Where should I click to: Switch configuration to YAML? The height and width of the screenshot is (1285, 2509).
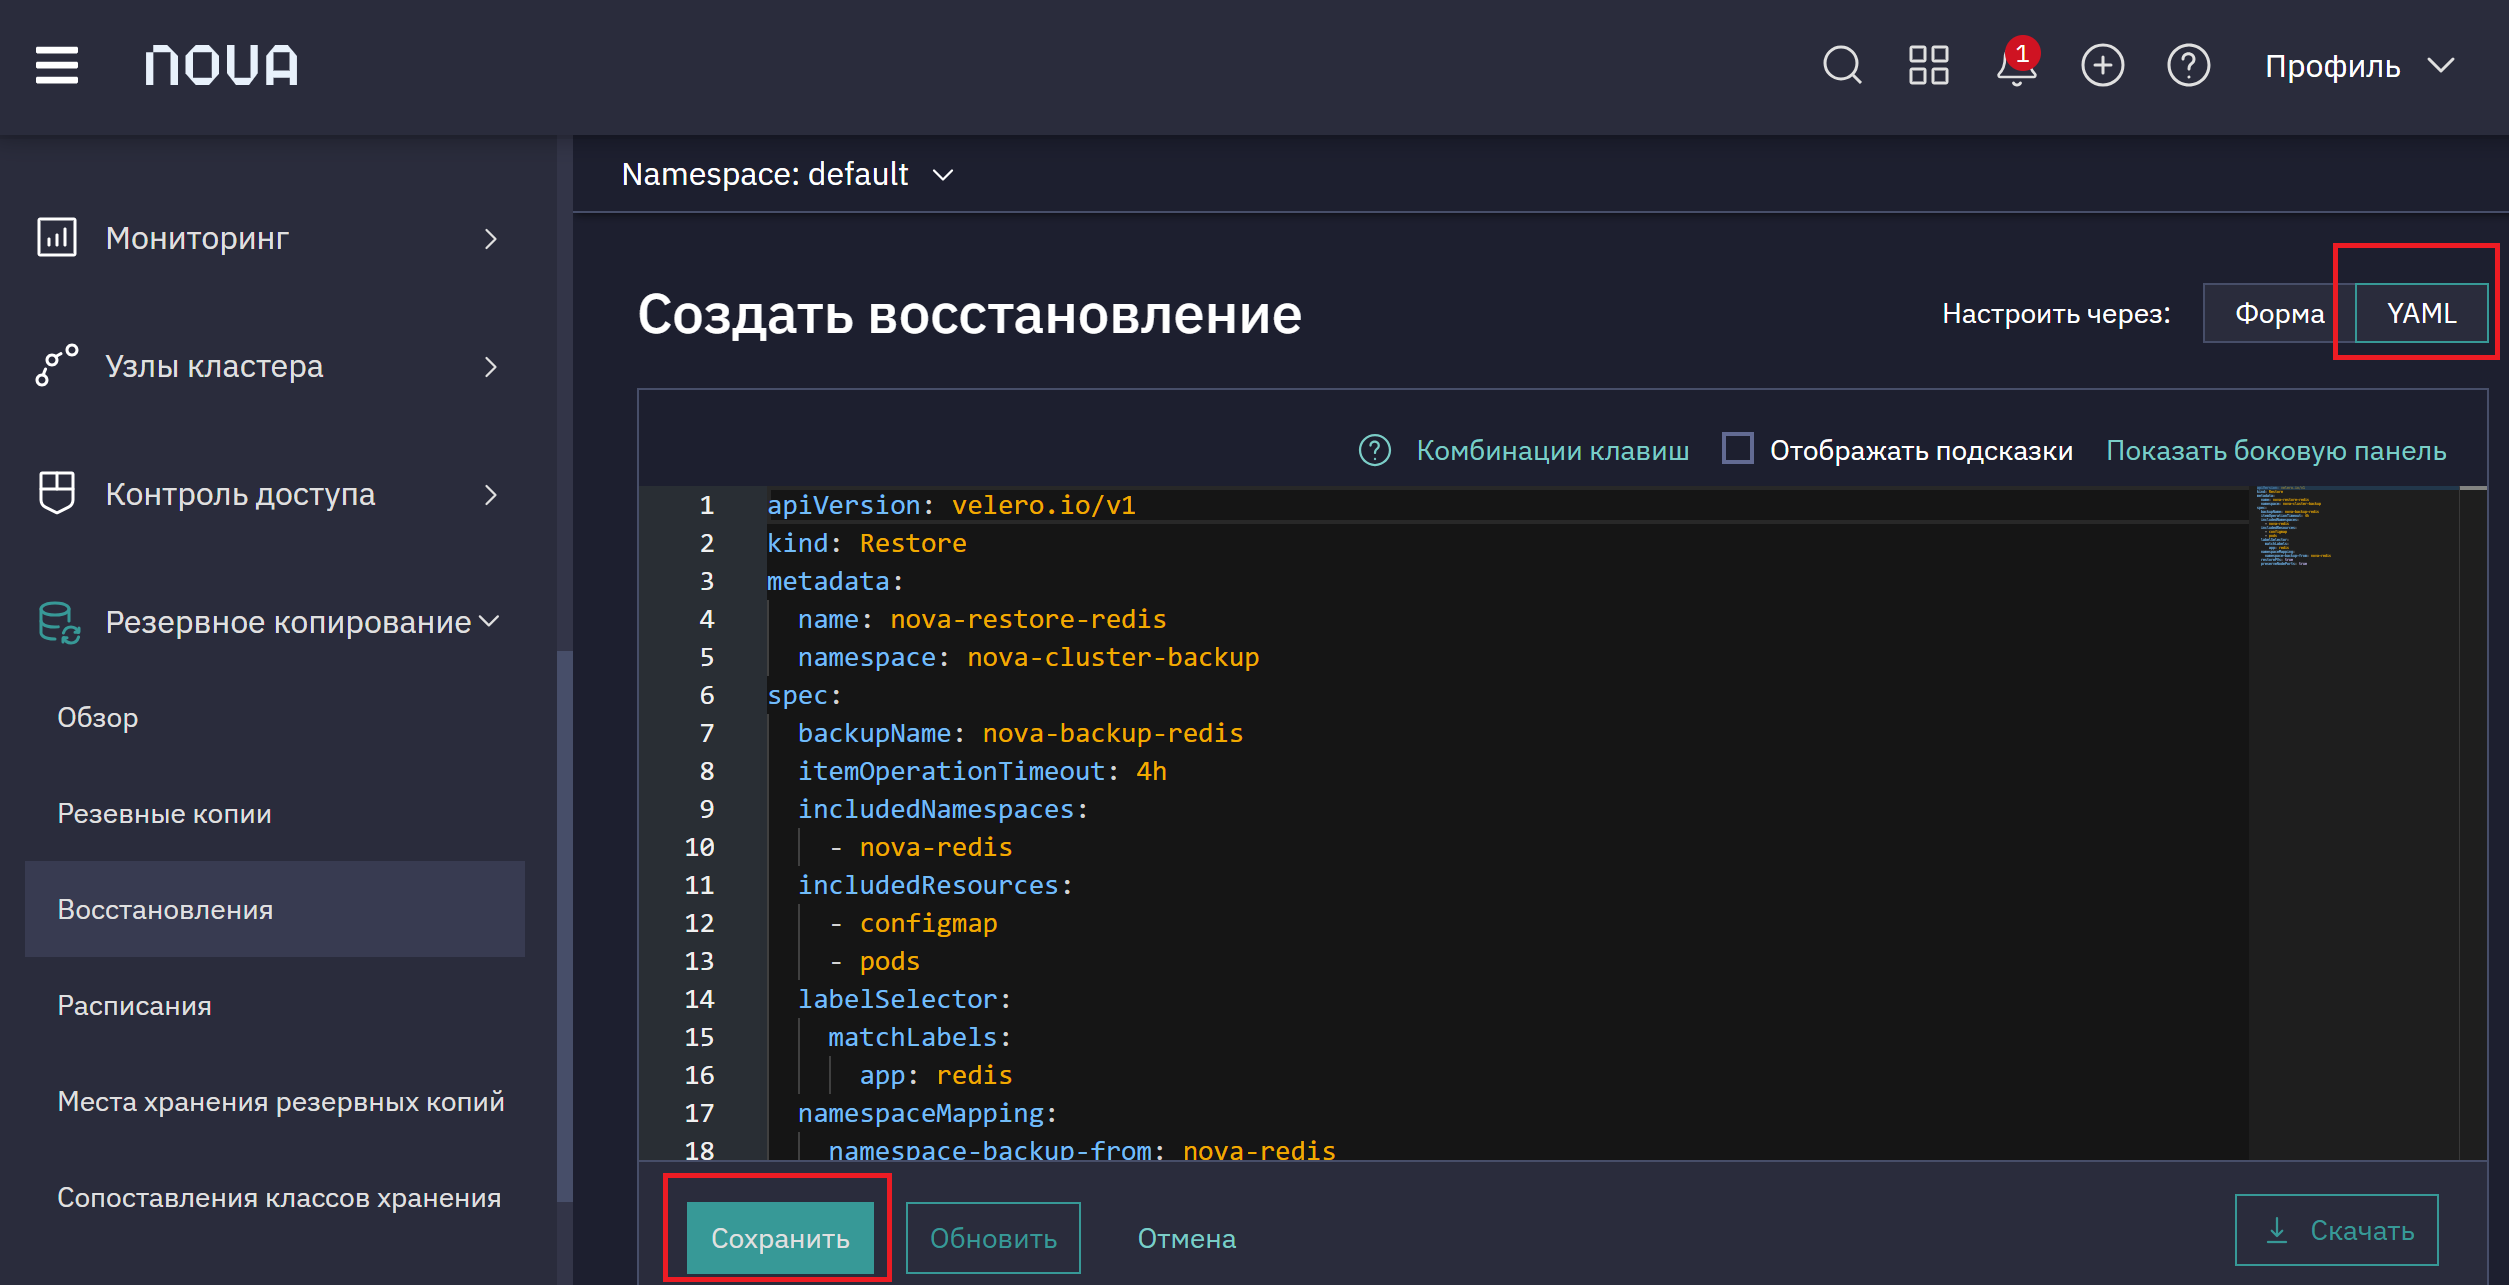(2421, 313)
